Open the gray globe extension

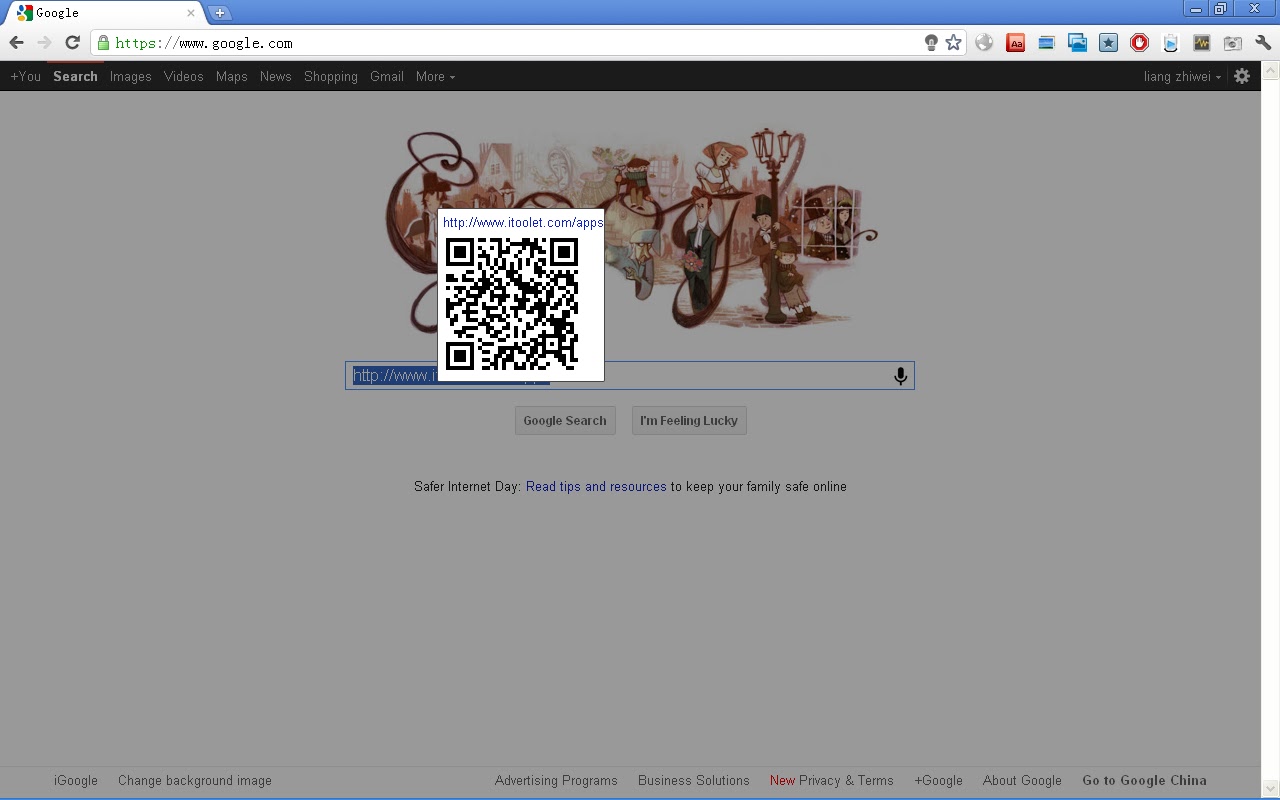(x=984, y=43)
